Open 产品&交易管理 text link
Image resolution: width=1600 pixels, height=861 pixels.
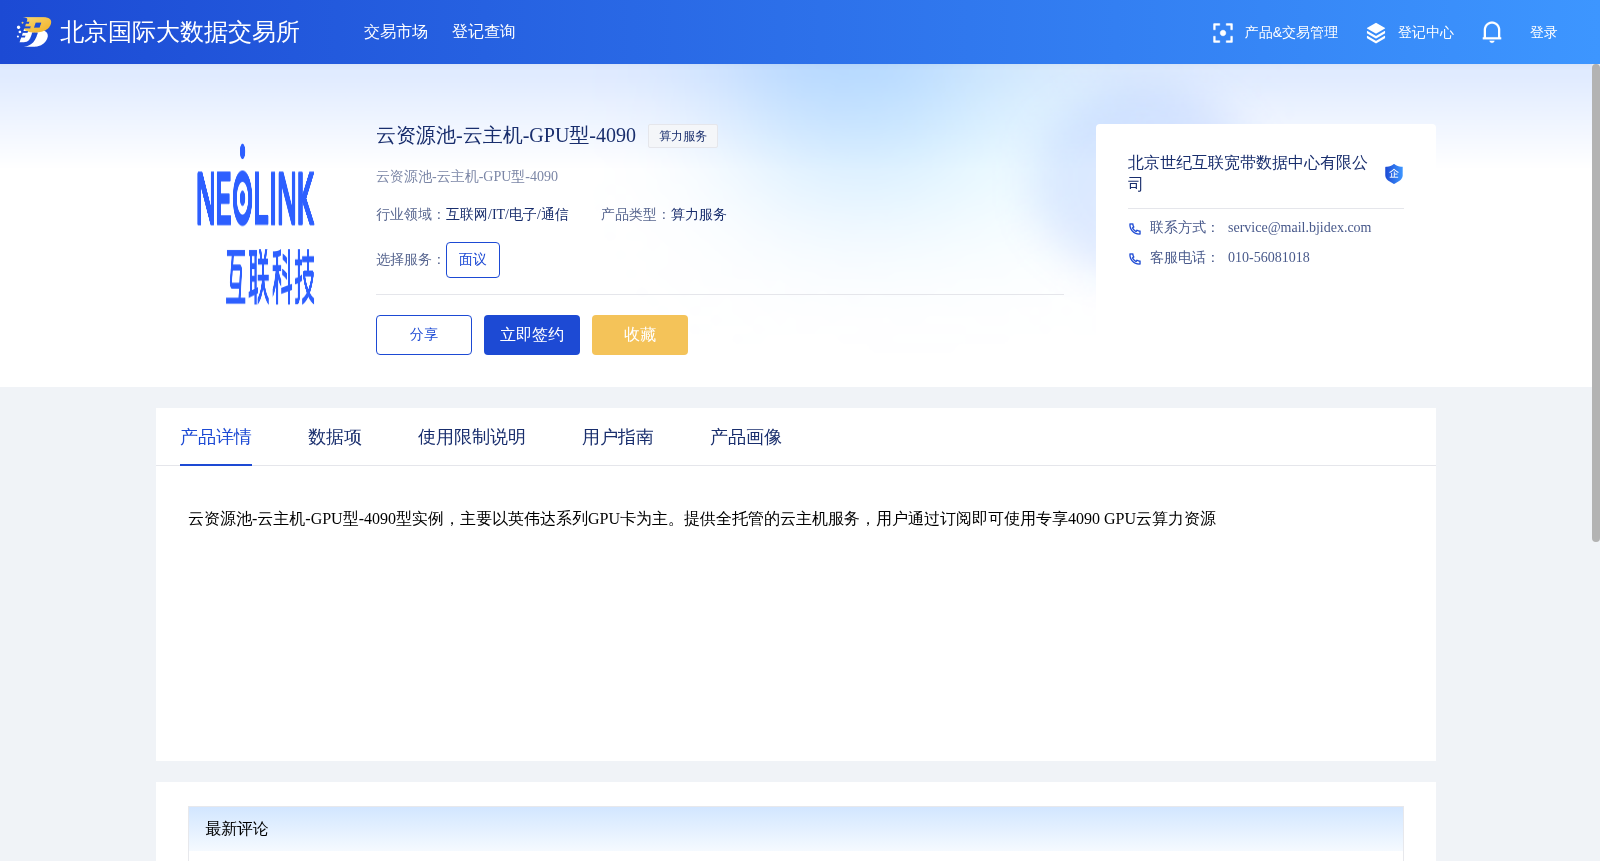click(x=1291, y=33)
